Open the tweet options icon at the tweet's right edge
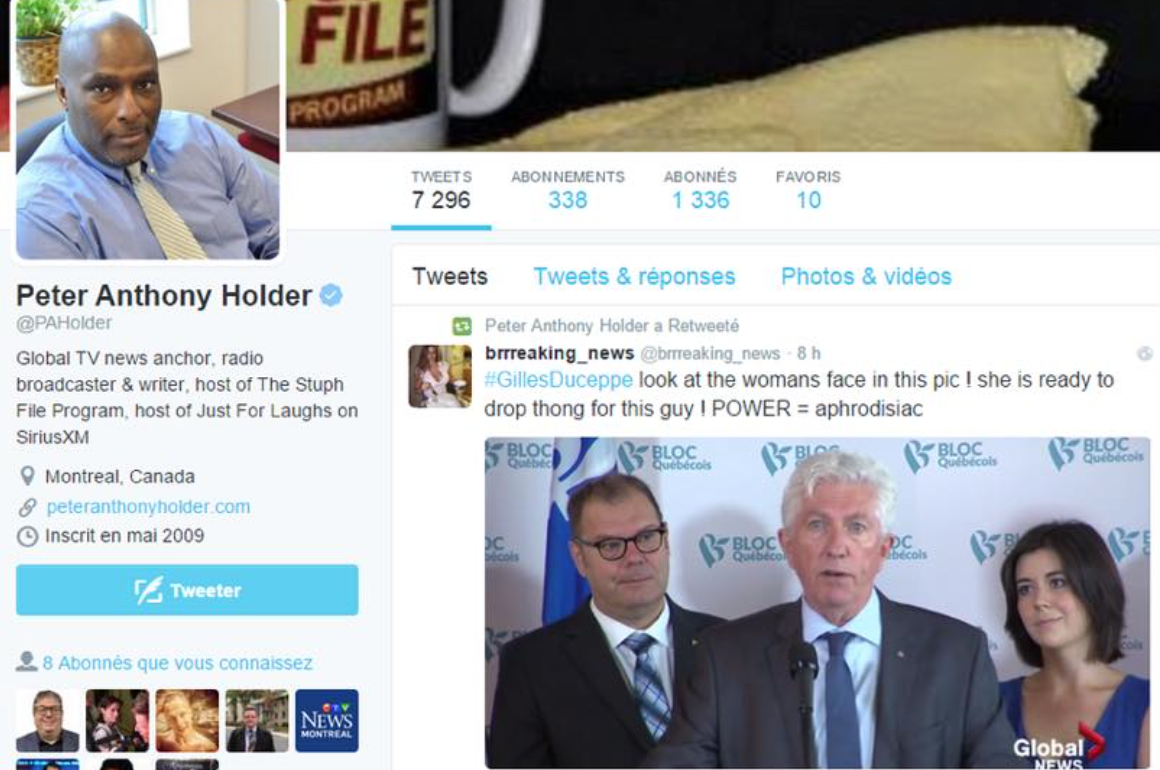Screen dimensions: 1160x770 coord(1144,354)
